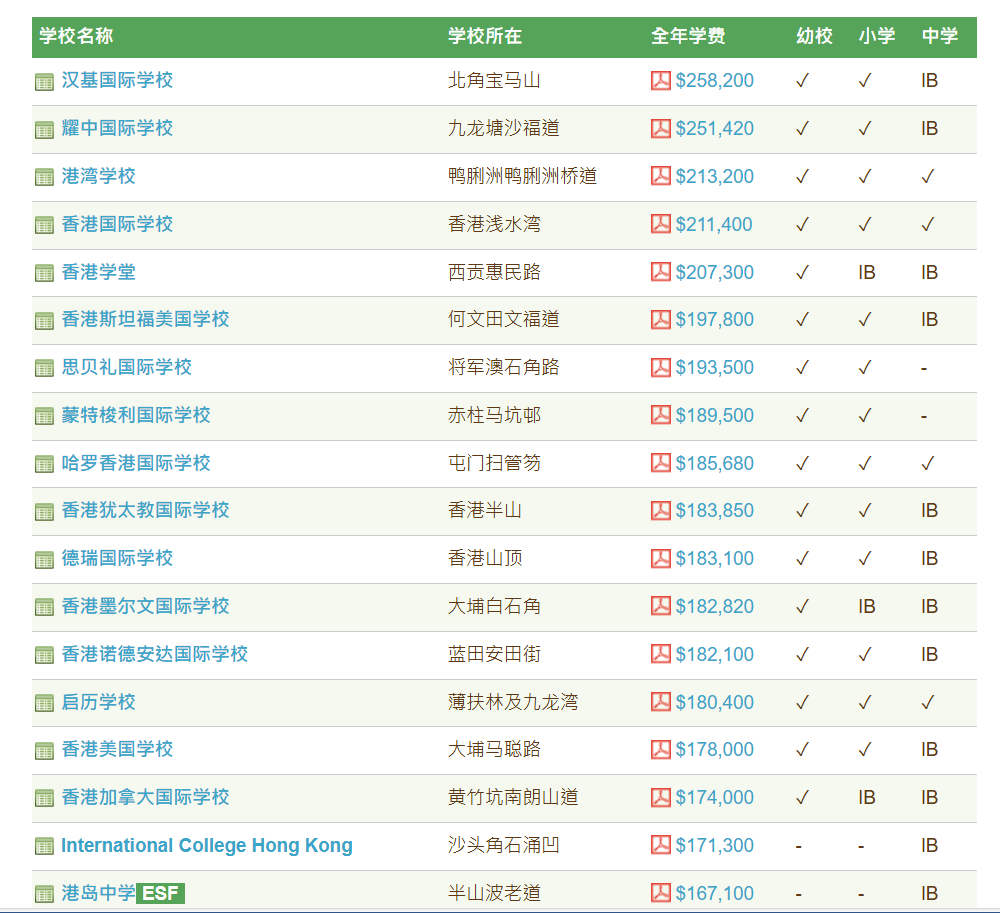Open the PDF icon next to $189,500

661,415
